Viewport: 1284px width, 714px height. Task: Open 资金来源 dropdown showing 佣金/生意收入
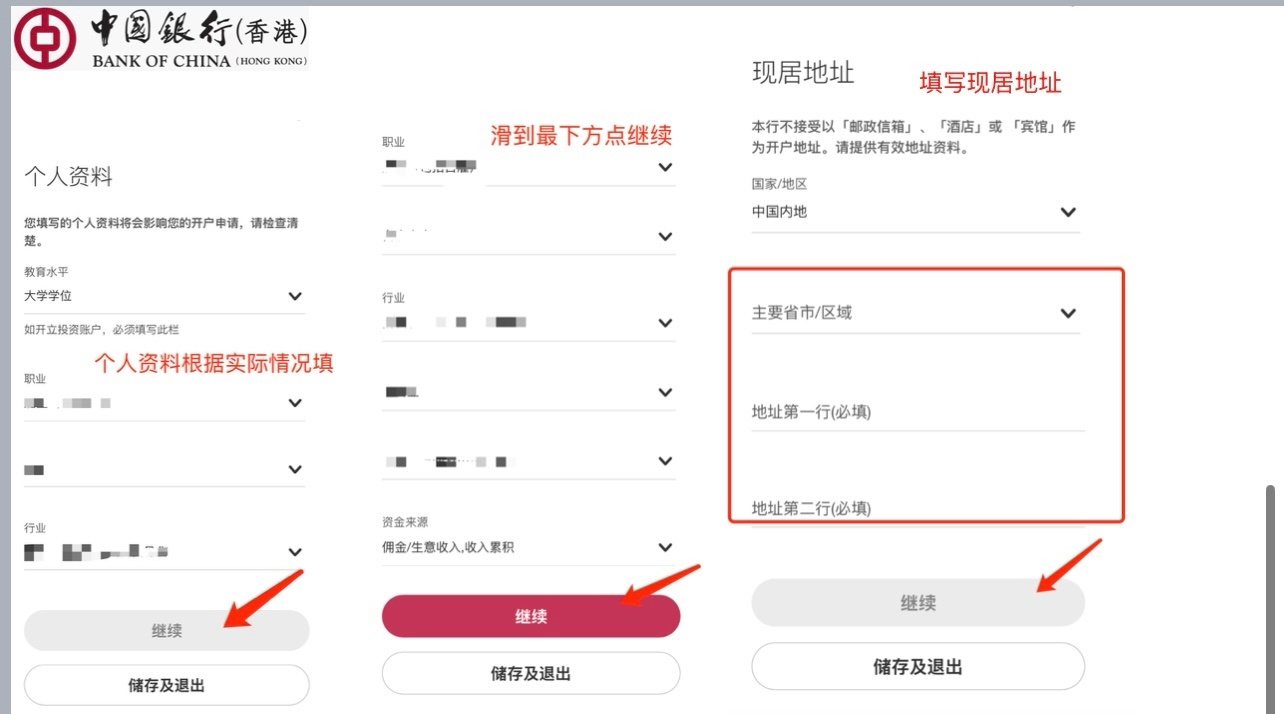pyautogui.click(x=528, y=547)
